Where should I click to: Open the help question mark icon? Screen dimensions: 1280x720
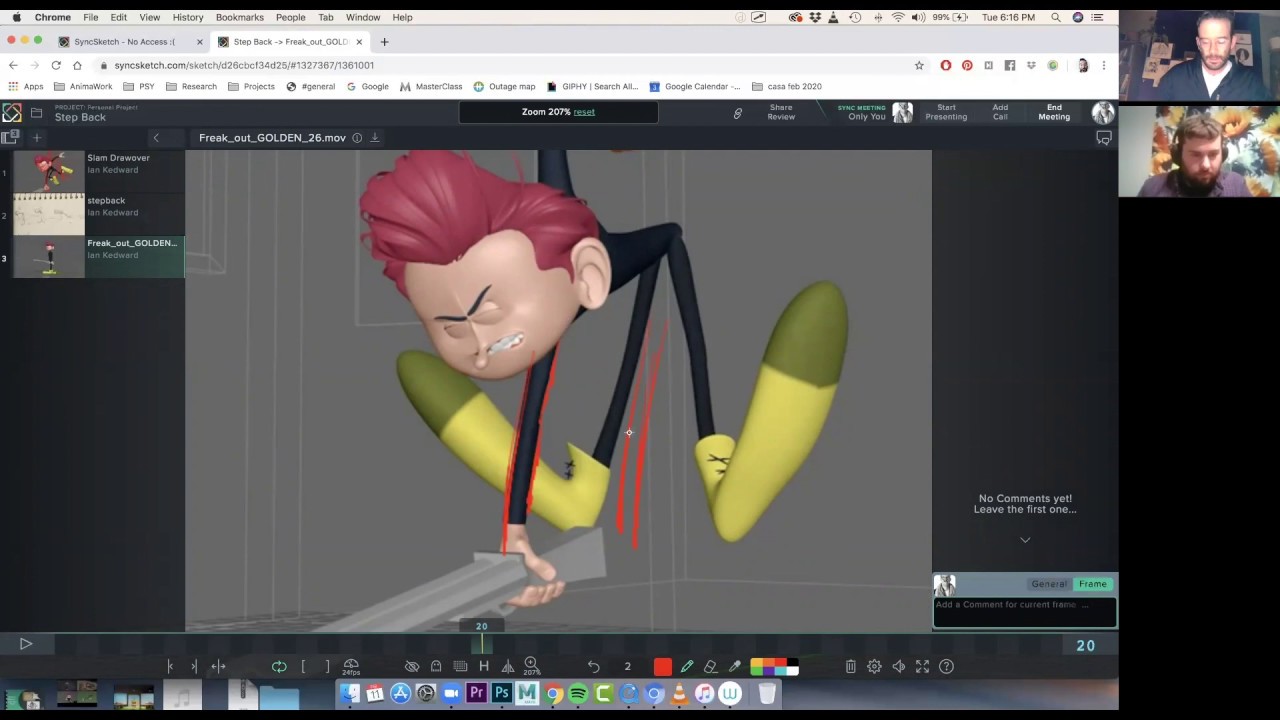pos(946,666)
